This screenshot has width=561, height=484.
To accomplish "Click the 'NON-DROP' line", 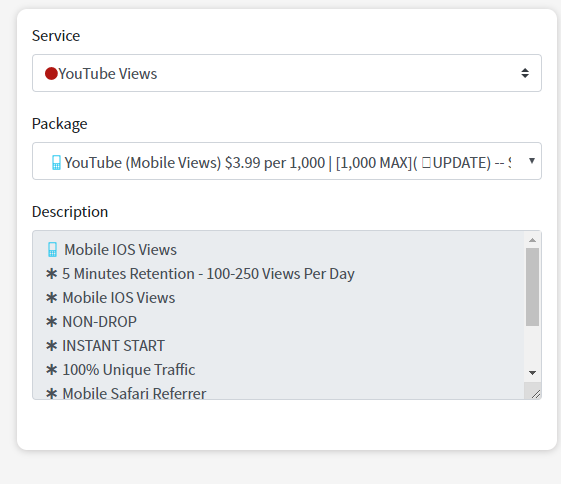I will [91, 322].
